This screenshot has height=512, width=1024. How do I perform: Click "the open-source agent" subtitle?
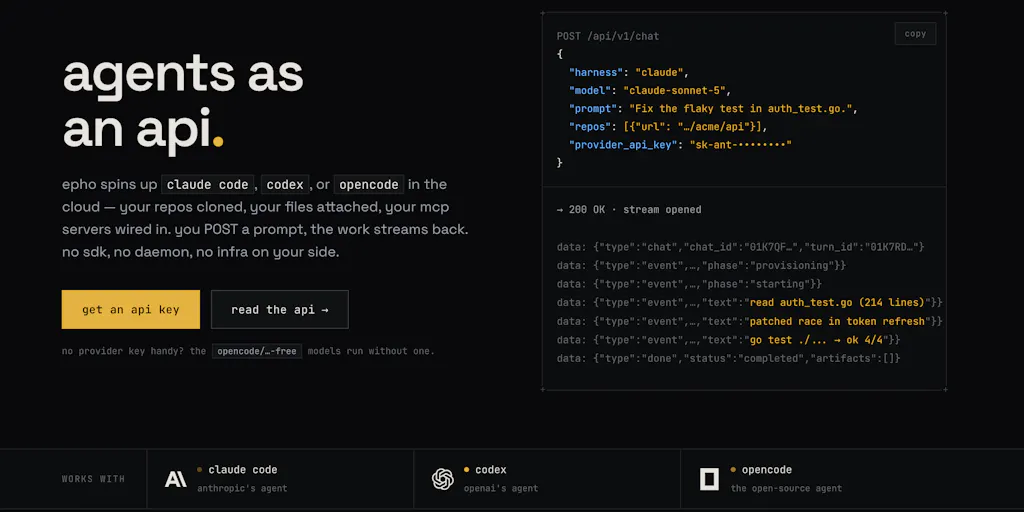(x=786, y=488)
